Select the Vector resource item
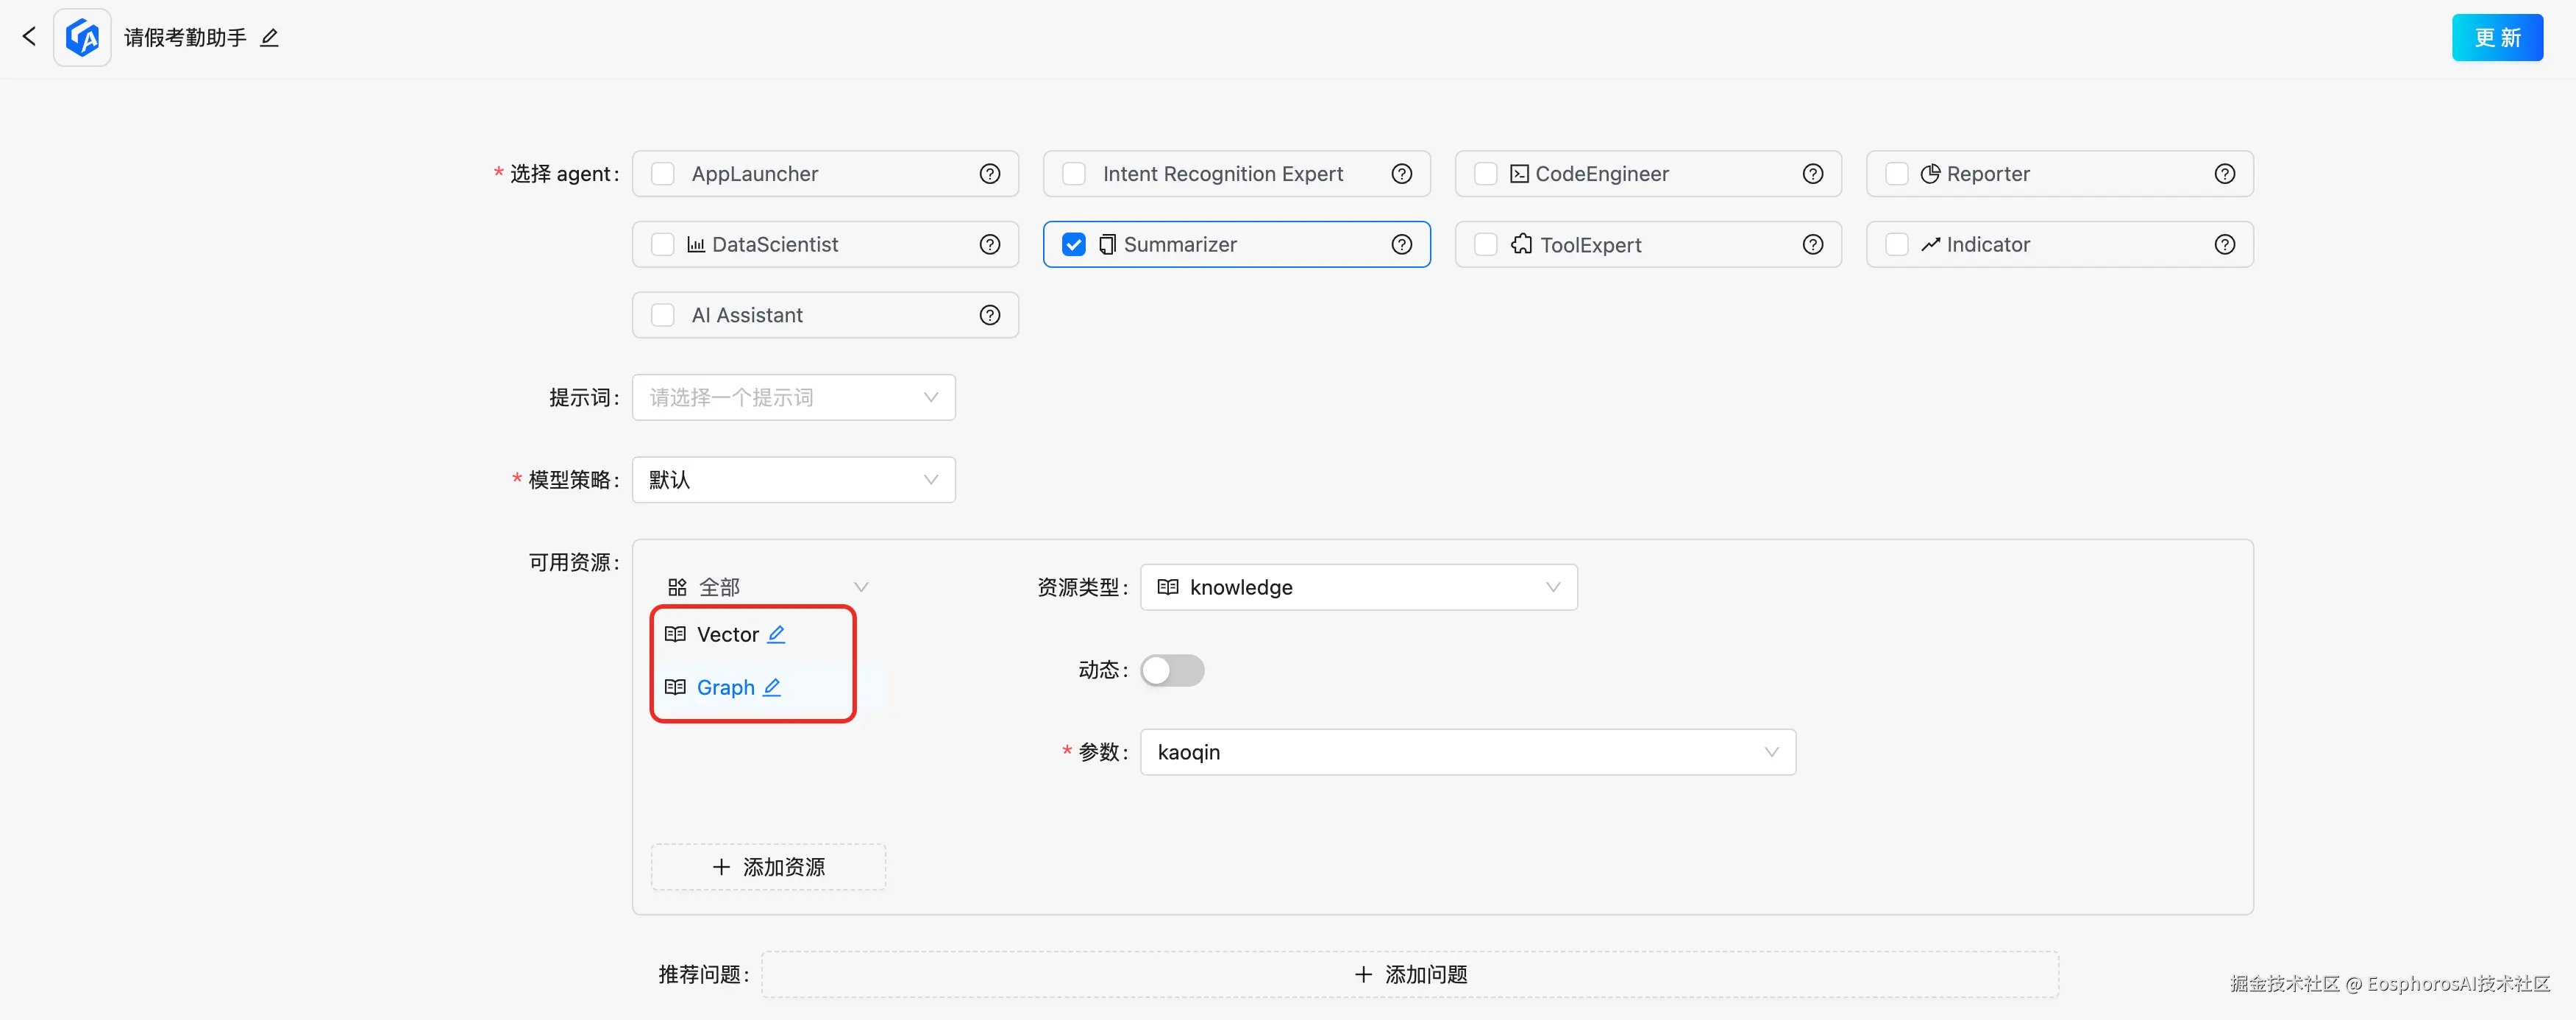This screenshot has height=1020, width=2576. pos(727,634)
